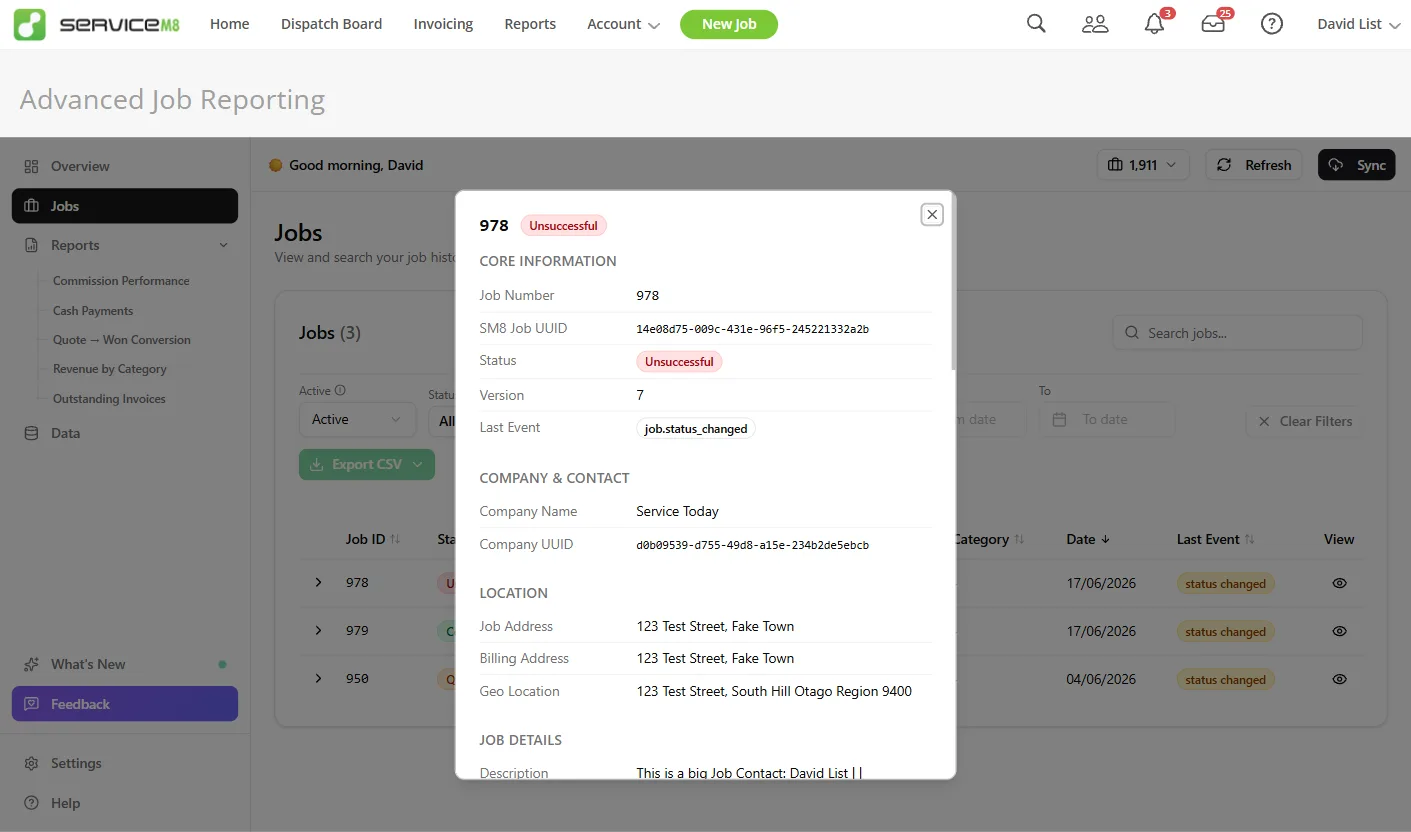
Task: Click the New Job button
Action: pos(729,24)
